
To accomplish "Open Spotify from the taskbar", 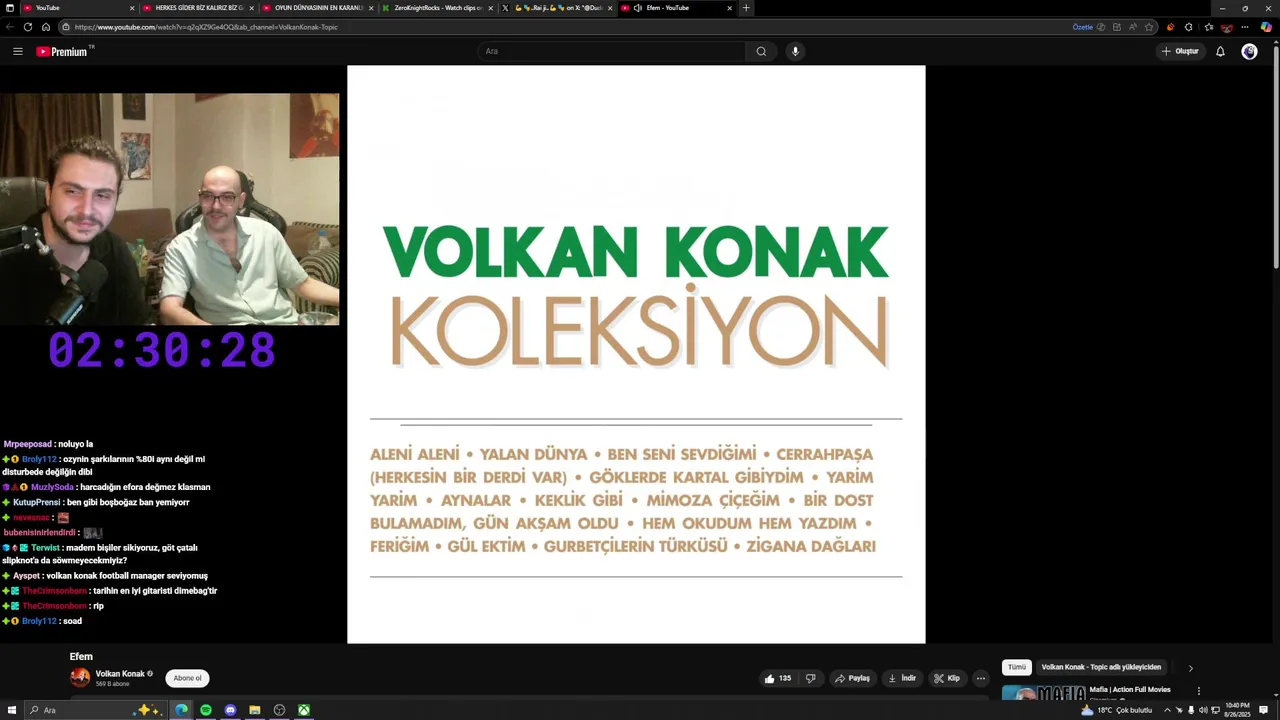I will [206, 710].
